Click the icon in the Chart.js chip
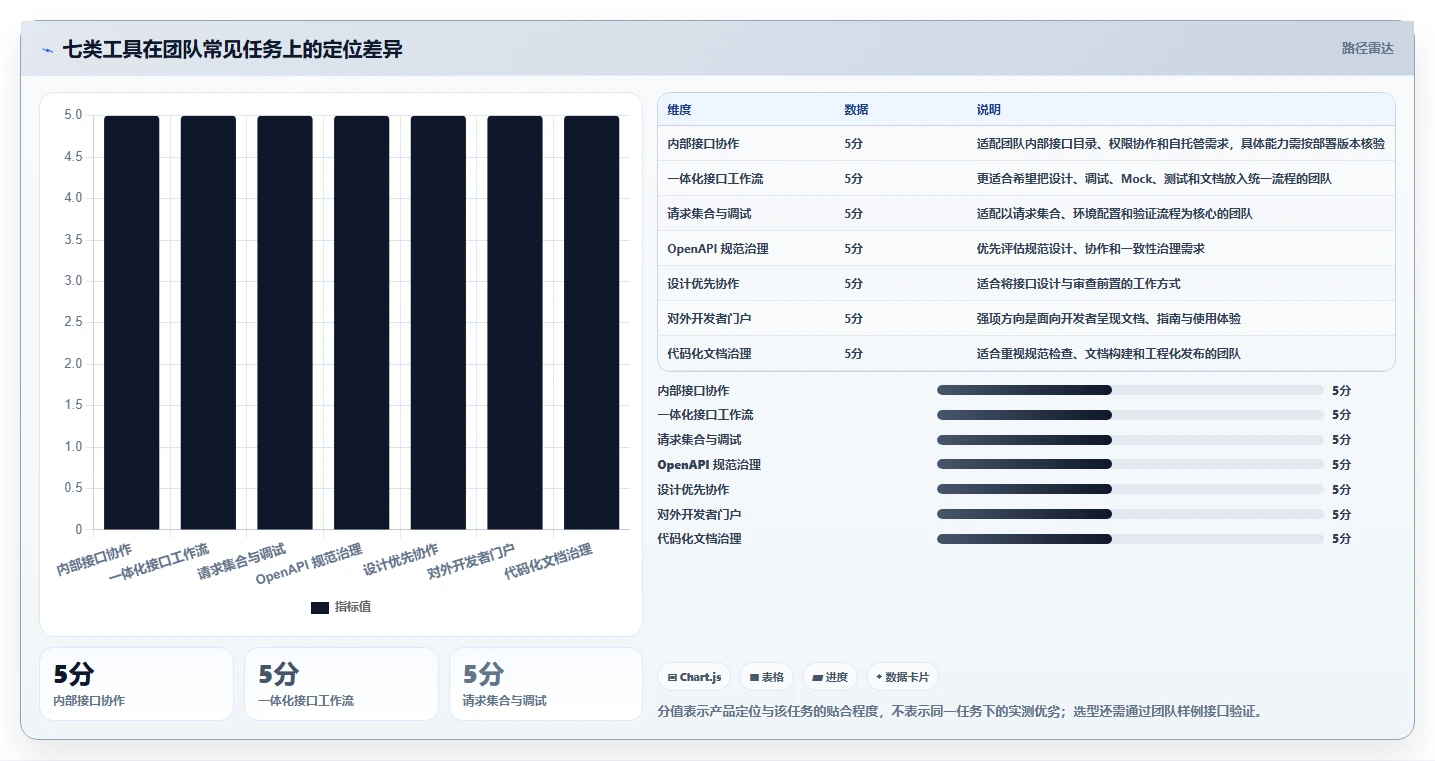This screenshot has width=1435, height=761. [x=672, y=678]
